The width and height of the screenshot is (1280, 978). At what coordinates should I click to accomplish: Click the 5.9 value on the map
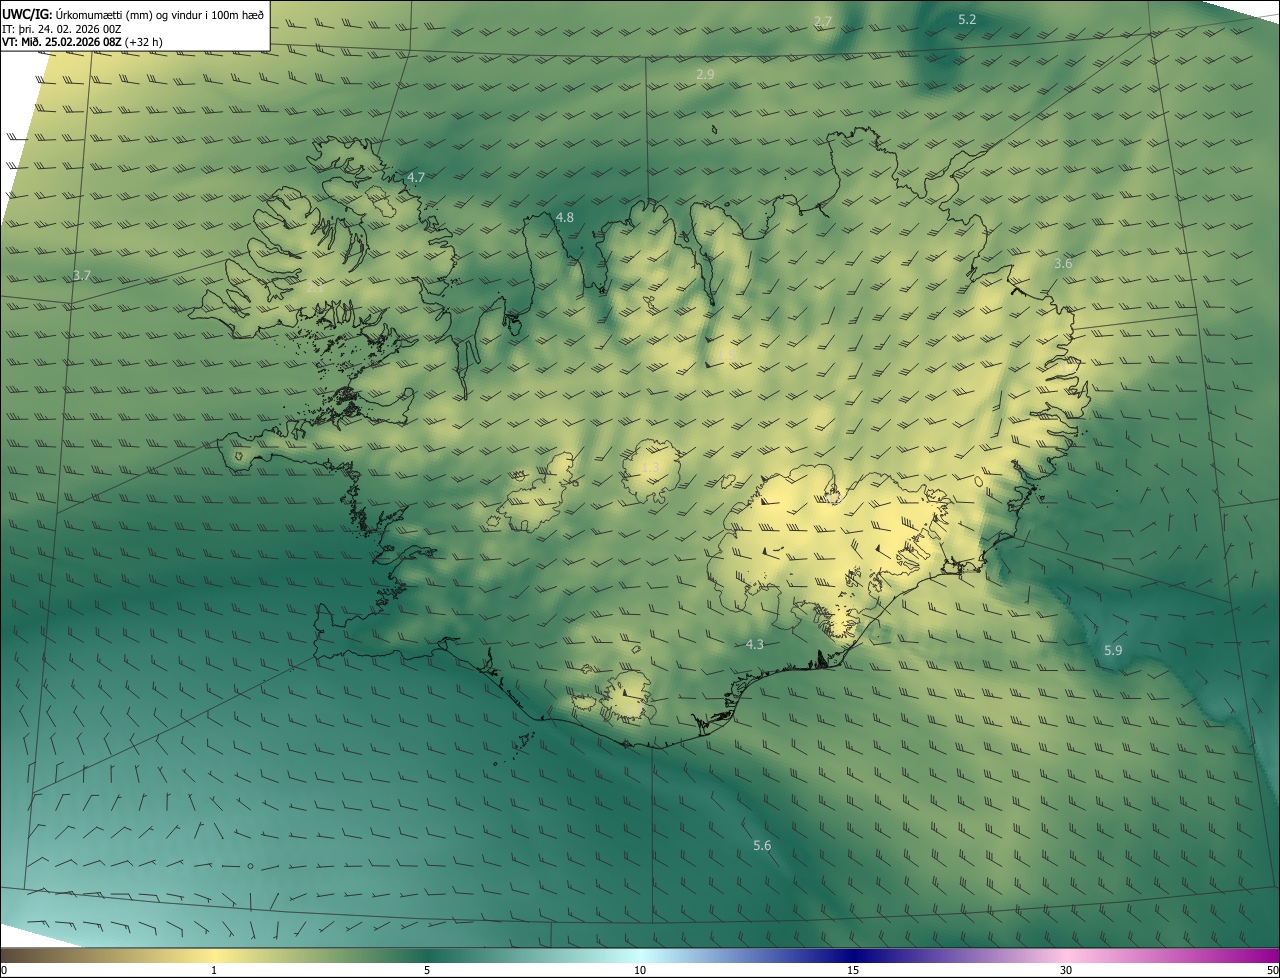[1113, 651]
